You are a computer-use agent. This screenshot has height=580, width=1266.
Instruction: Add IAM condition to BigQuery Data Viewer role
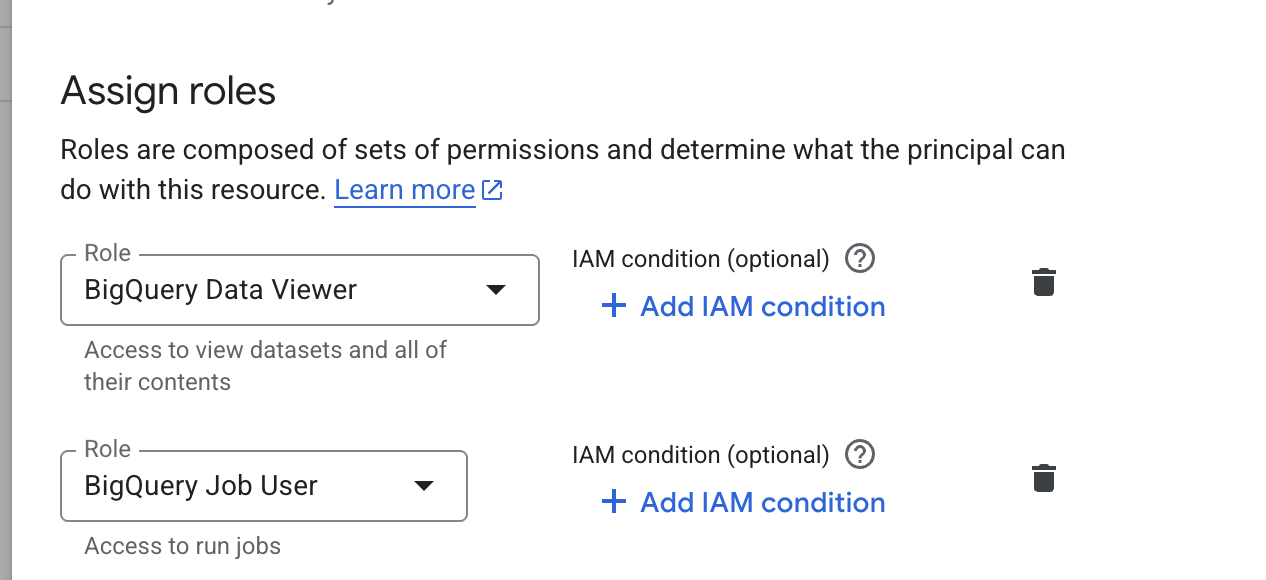pos(762,306)
